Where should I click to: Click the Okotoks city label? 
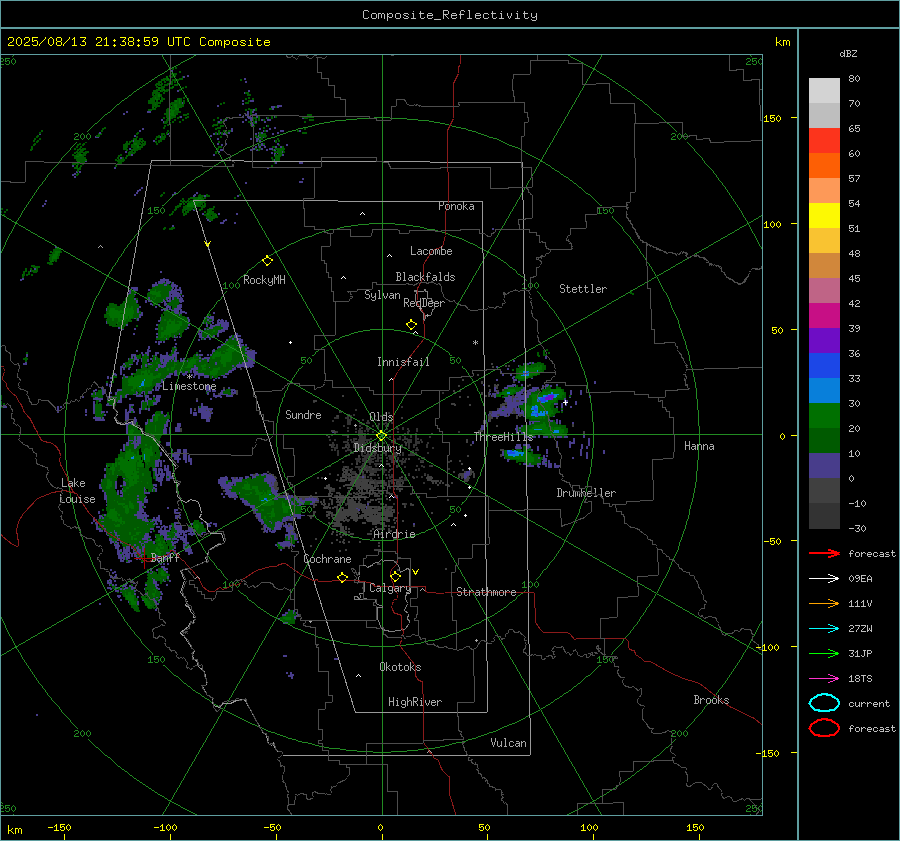(x=400, y=667)
